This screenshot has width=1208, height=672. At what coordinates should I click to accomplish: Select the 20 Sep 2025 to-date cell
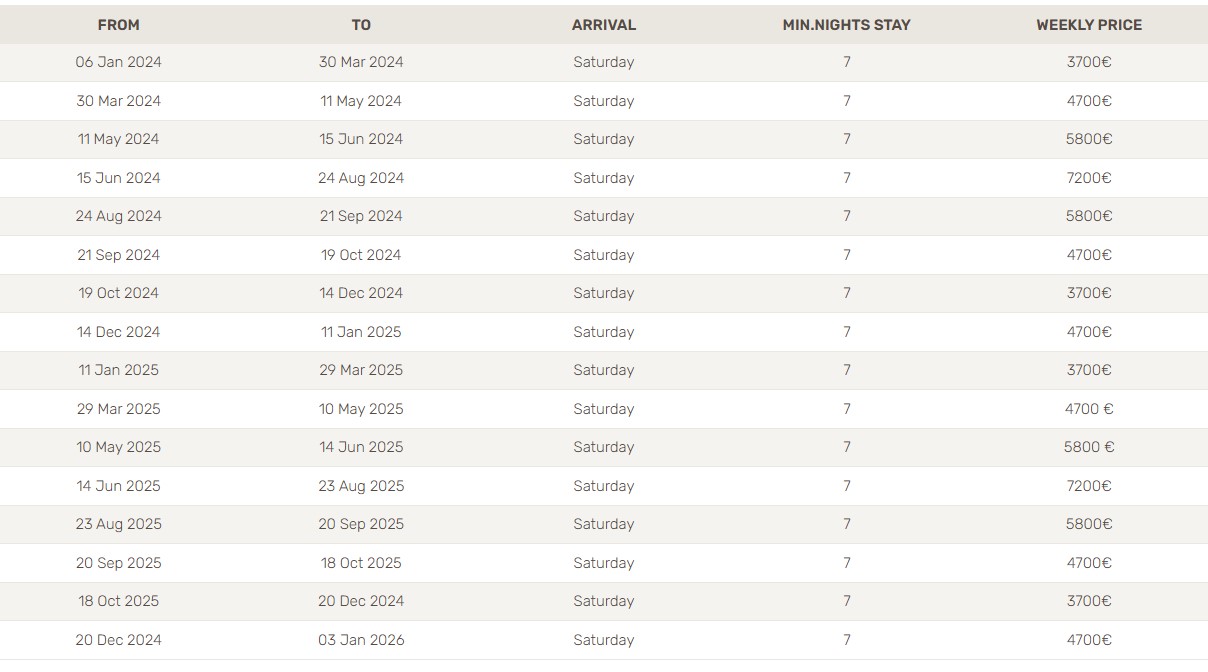(x=361, y=524)
